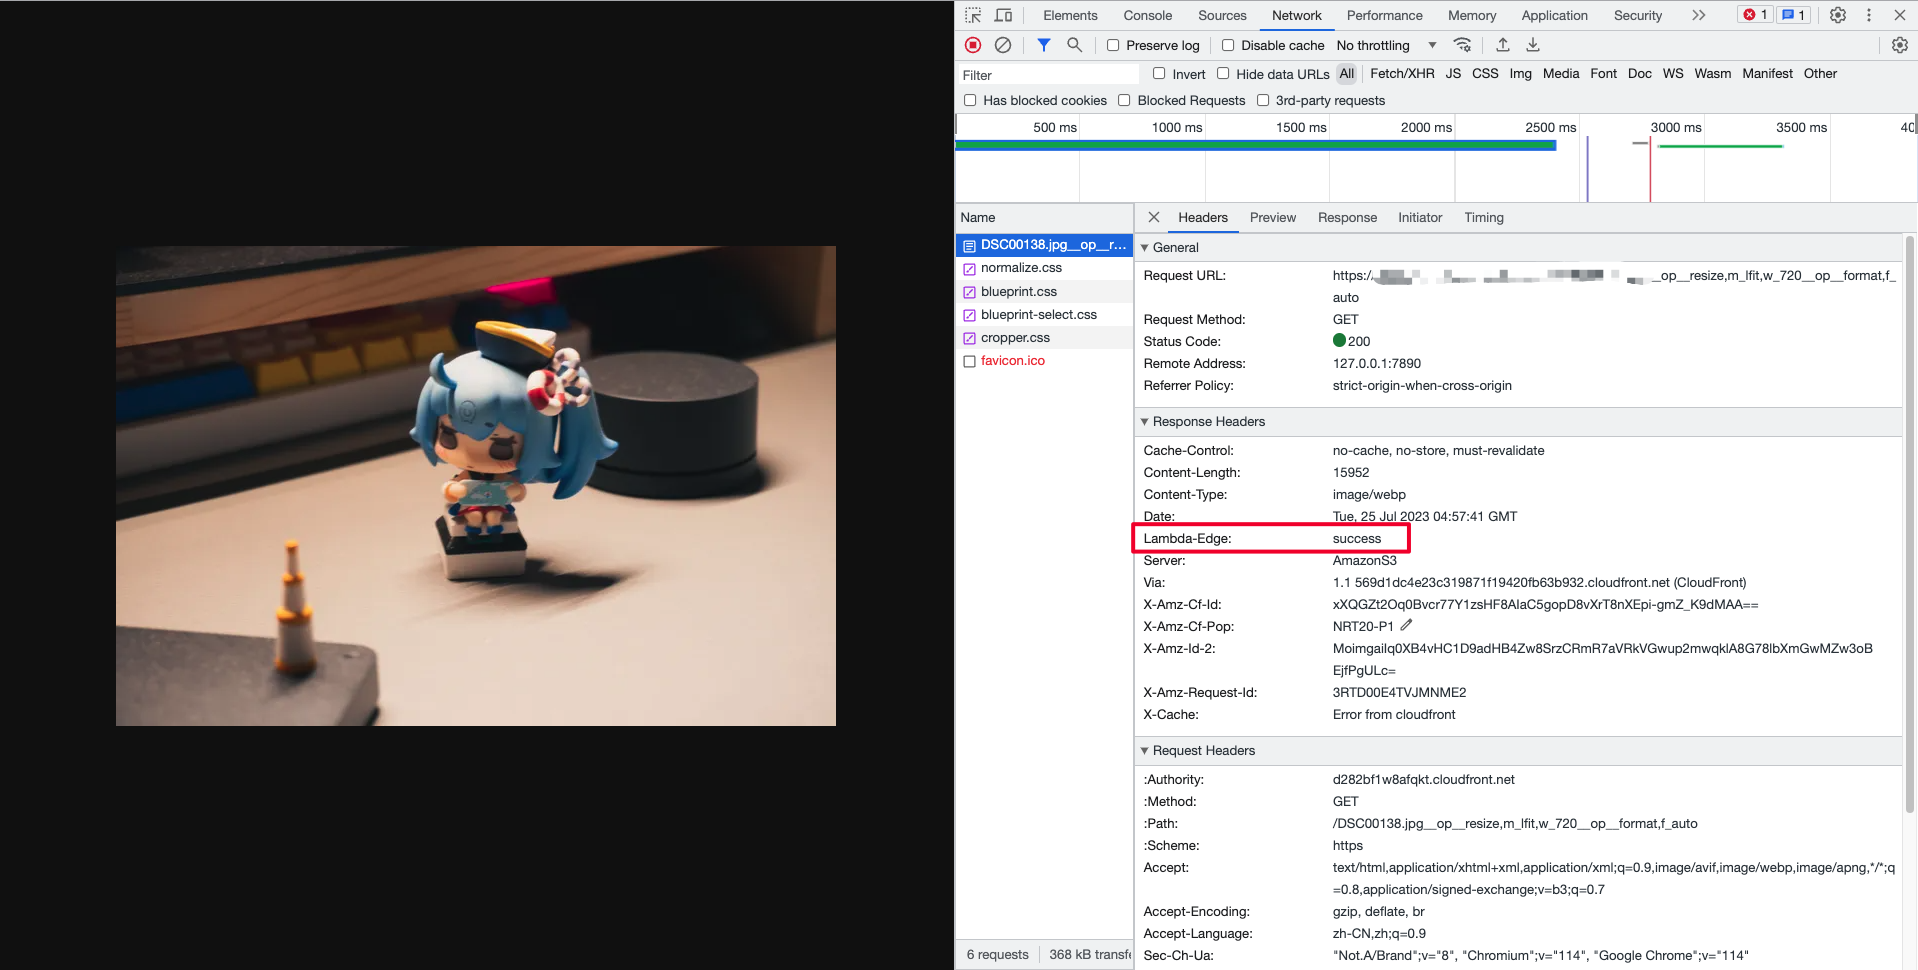The height and width of the screenshot is (970, 1918).
Task: Enable Preserve log checkbox
Action: (1113, 45)
